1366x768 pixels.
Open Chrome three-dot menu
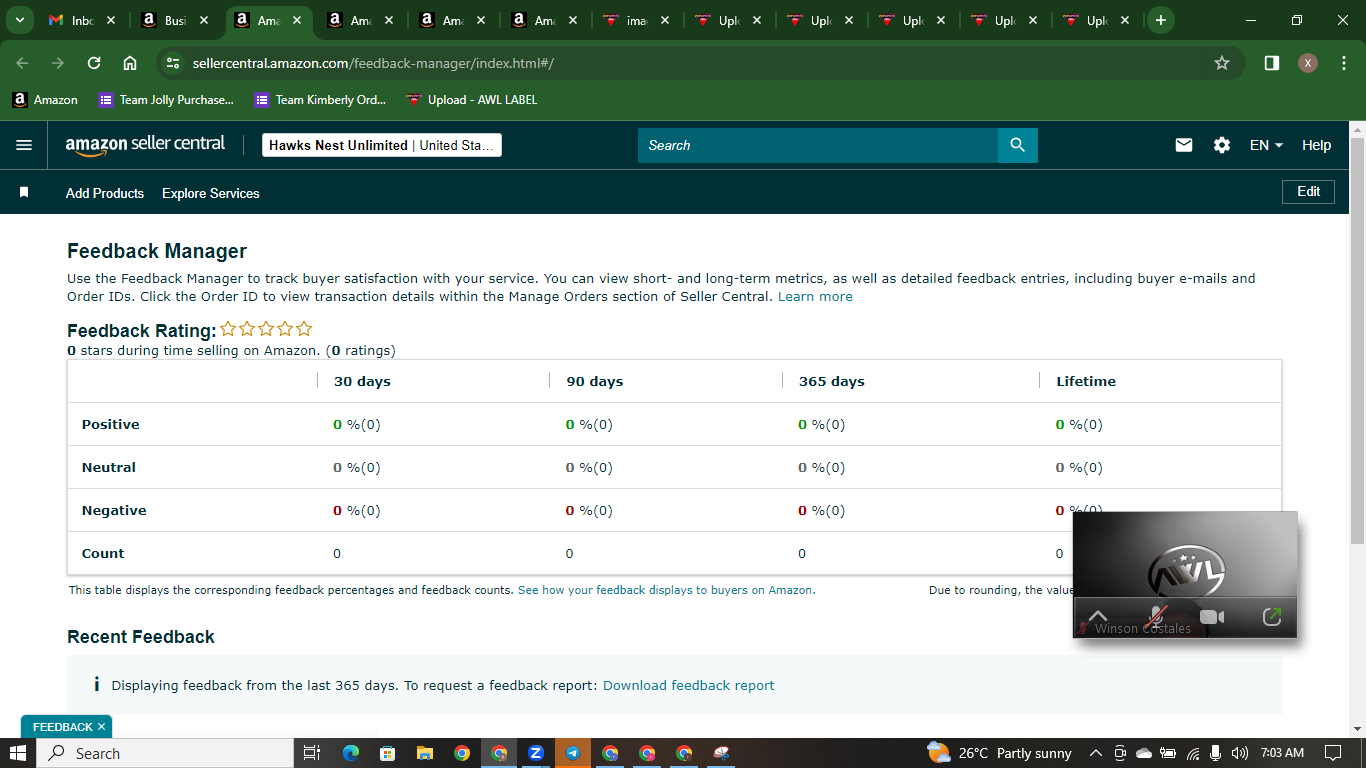[x=1342, y=63]
